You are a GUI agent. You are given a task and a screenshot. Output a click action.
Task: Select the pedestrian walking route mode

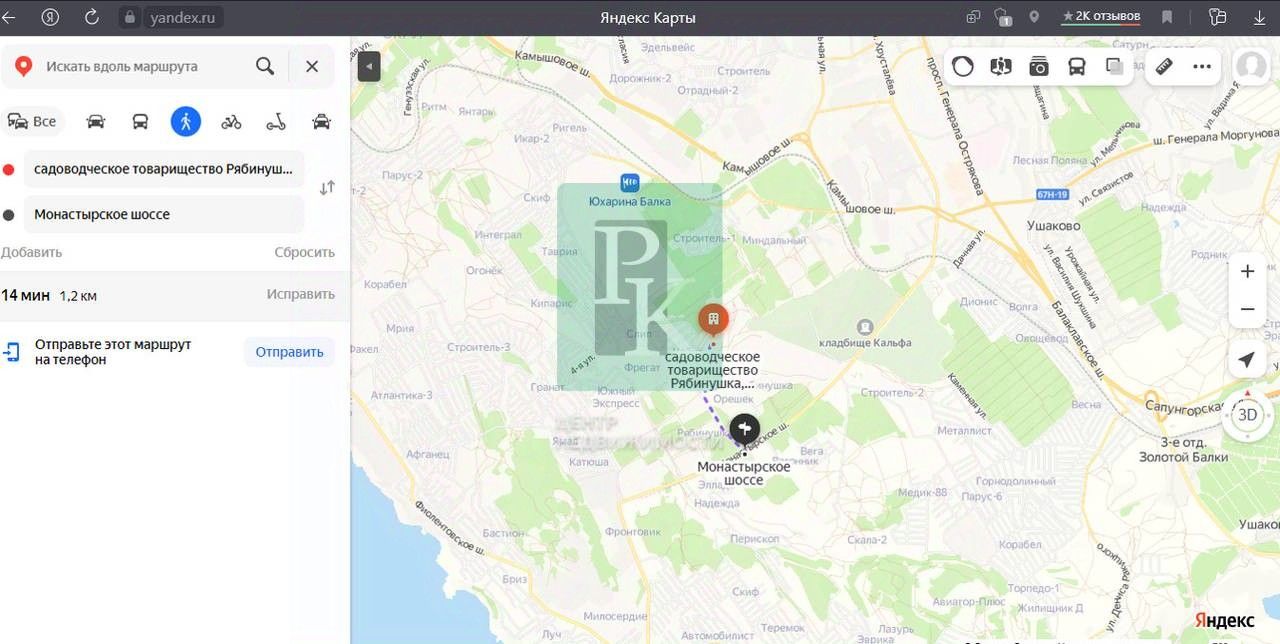click(x=186, y=121)
